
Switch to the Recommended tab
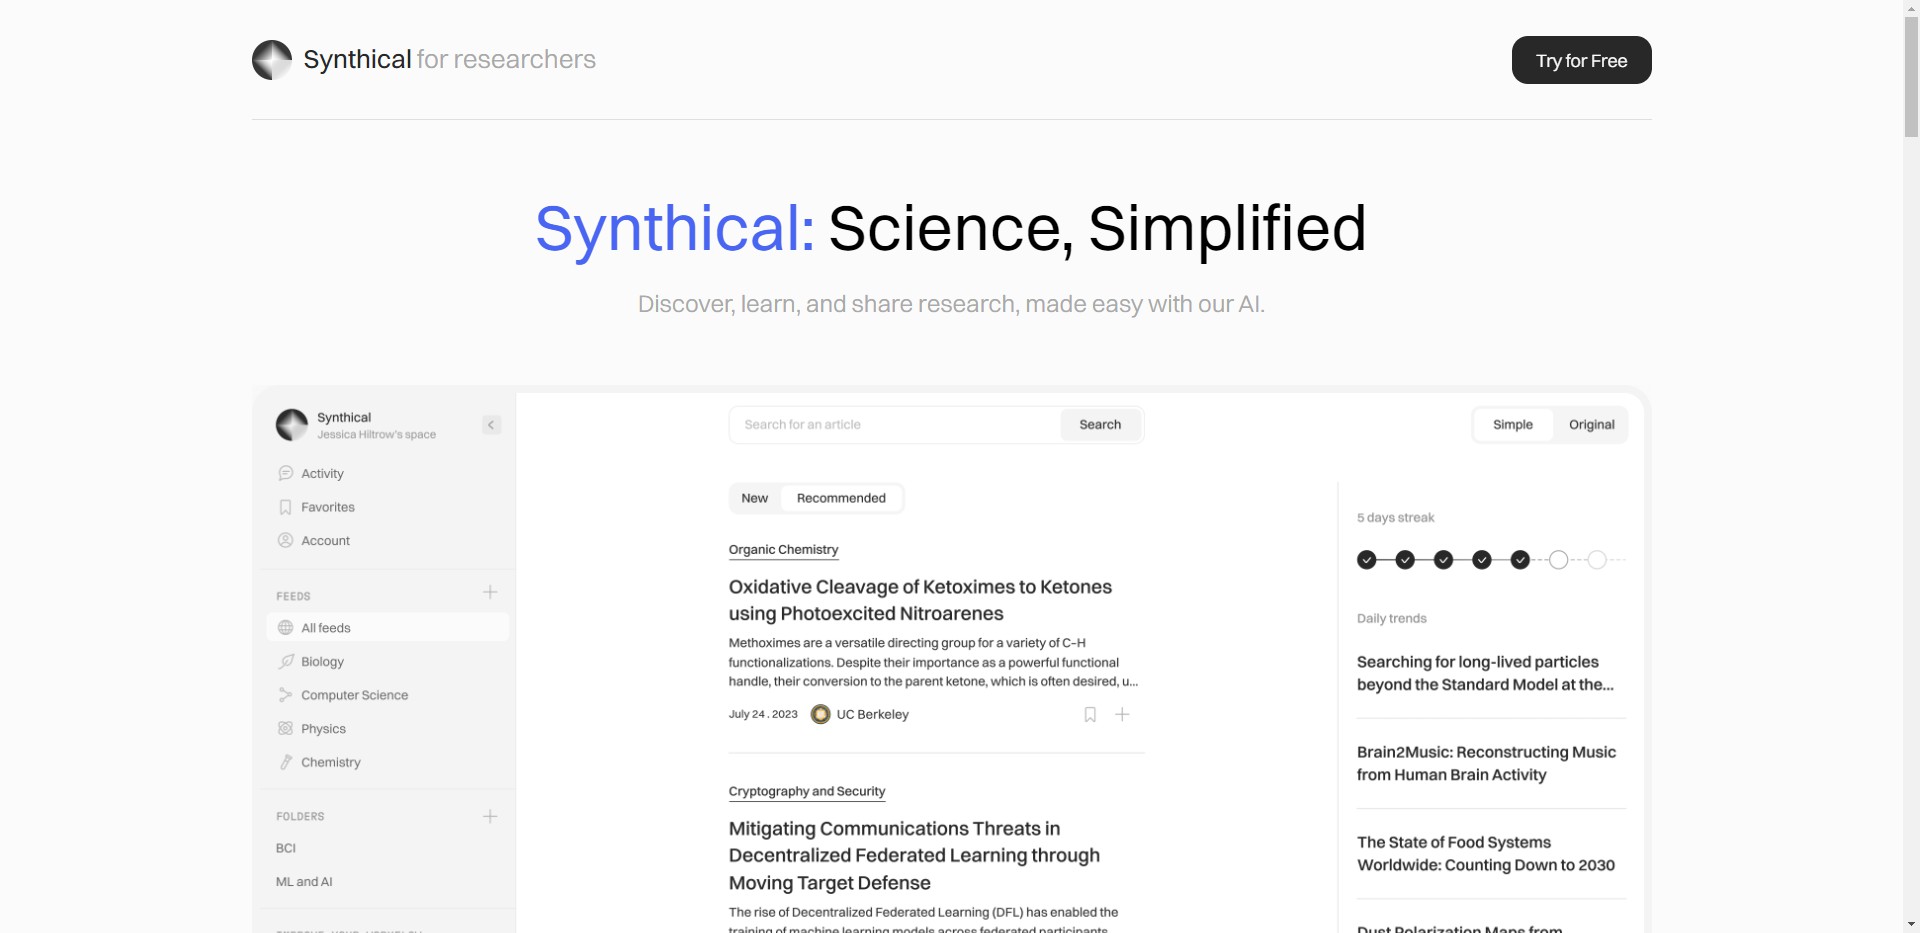(x=841, y=497)
